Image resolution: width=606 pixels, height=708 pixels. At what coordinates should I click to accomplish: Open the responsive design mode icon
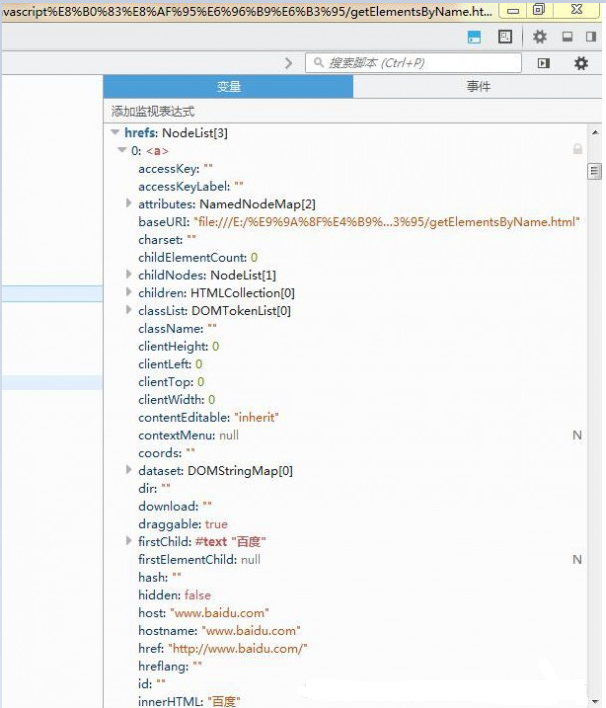[x=505, y=37]
